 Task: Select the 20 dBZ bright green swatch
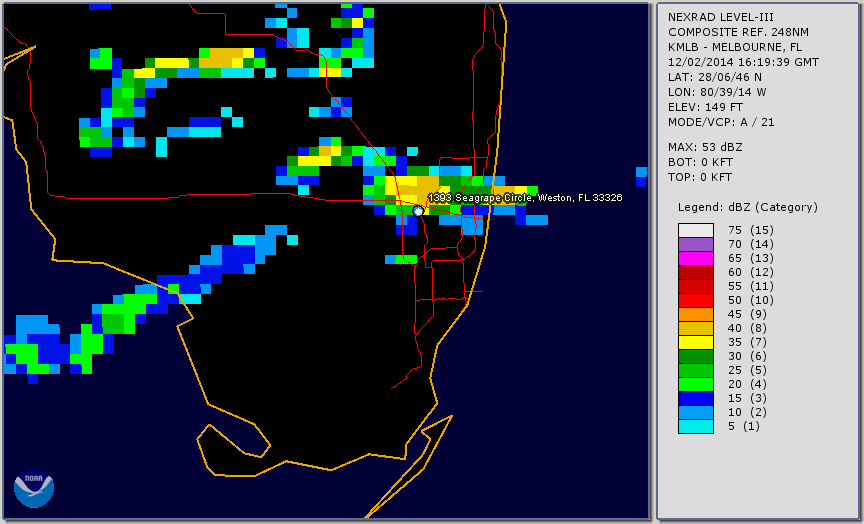696,385
